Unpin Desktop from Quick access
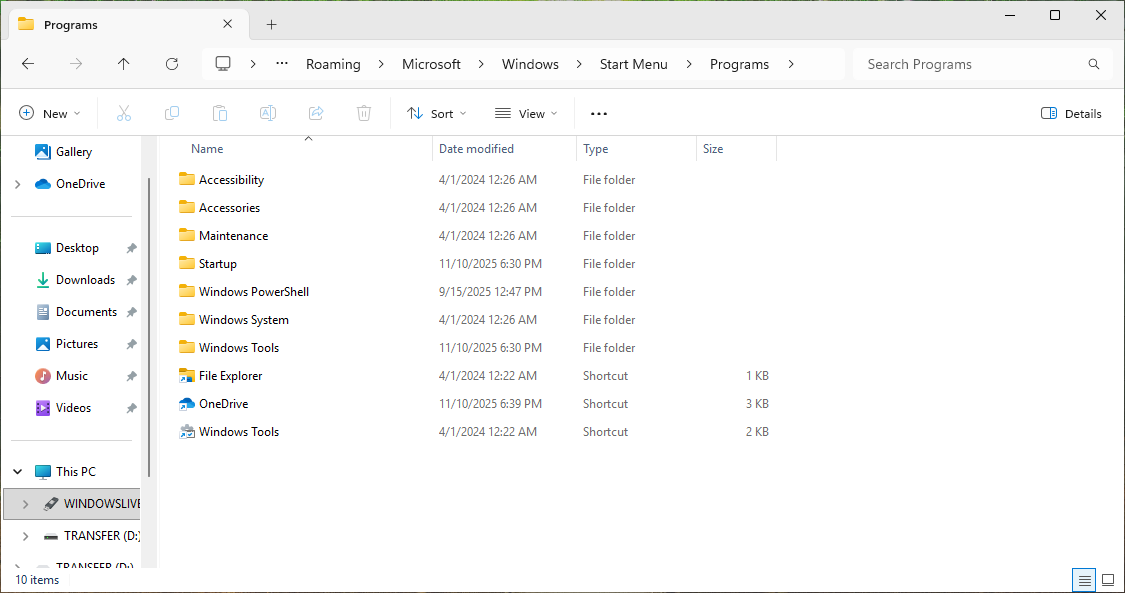The height and width of the screenshot is (593, 1125). pos(131,248)
